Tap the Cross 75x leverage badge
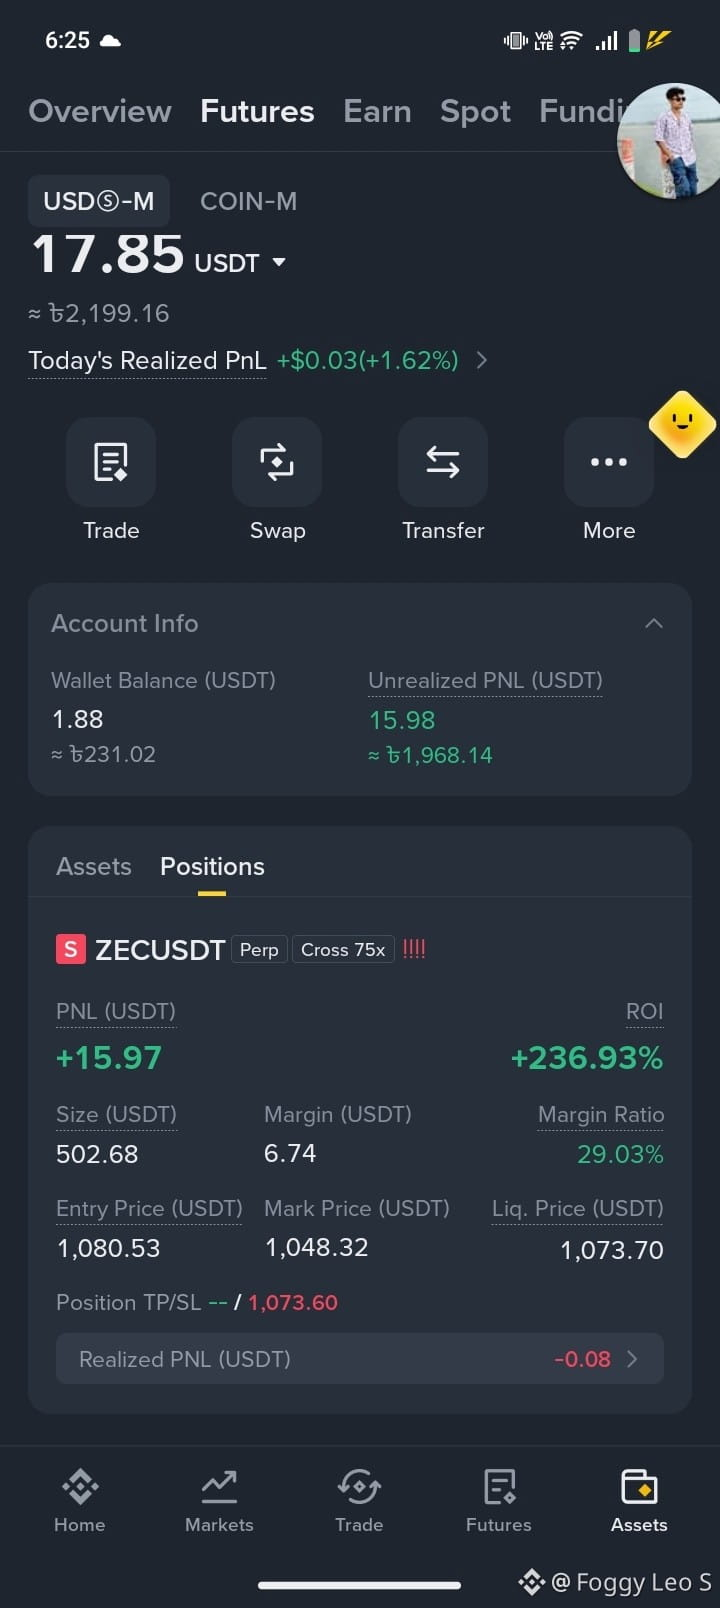The width and height of the screenshot is (720, 1608). [x=343, y=949]
